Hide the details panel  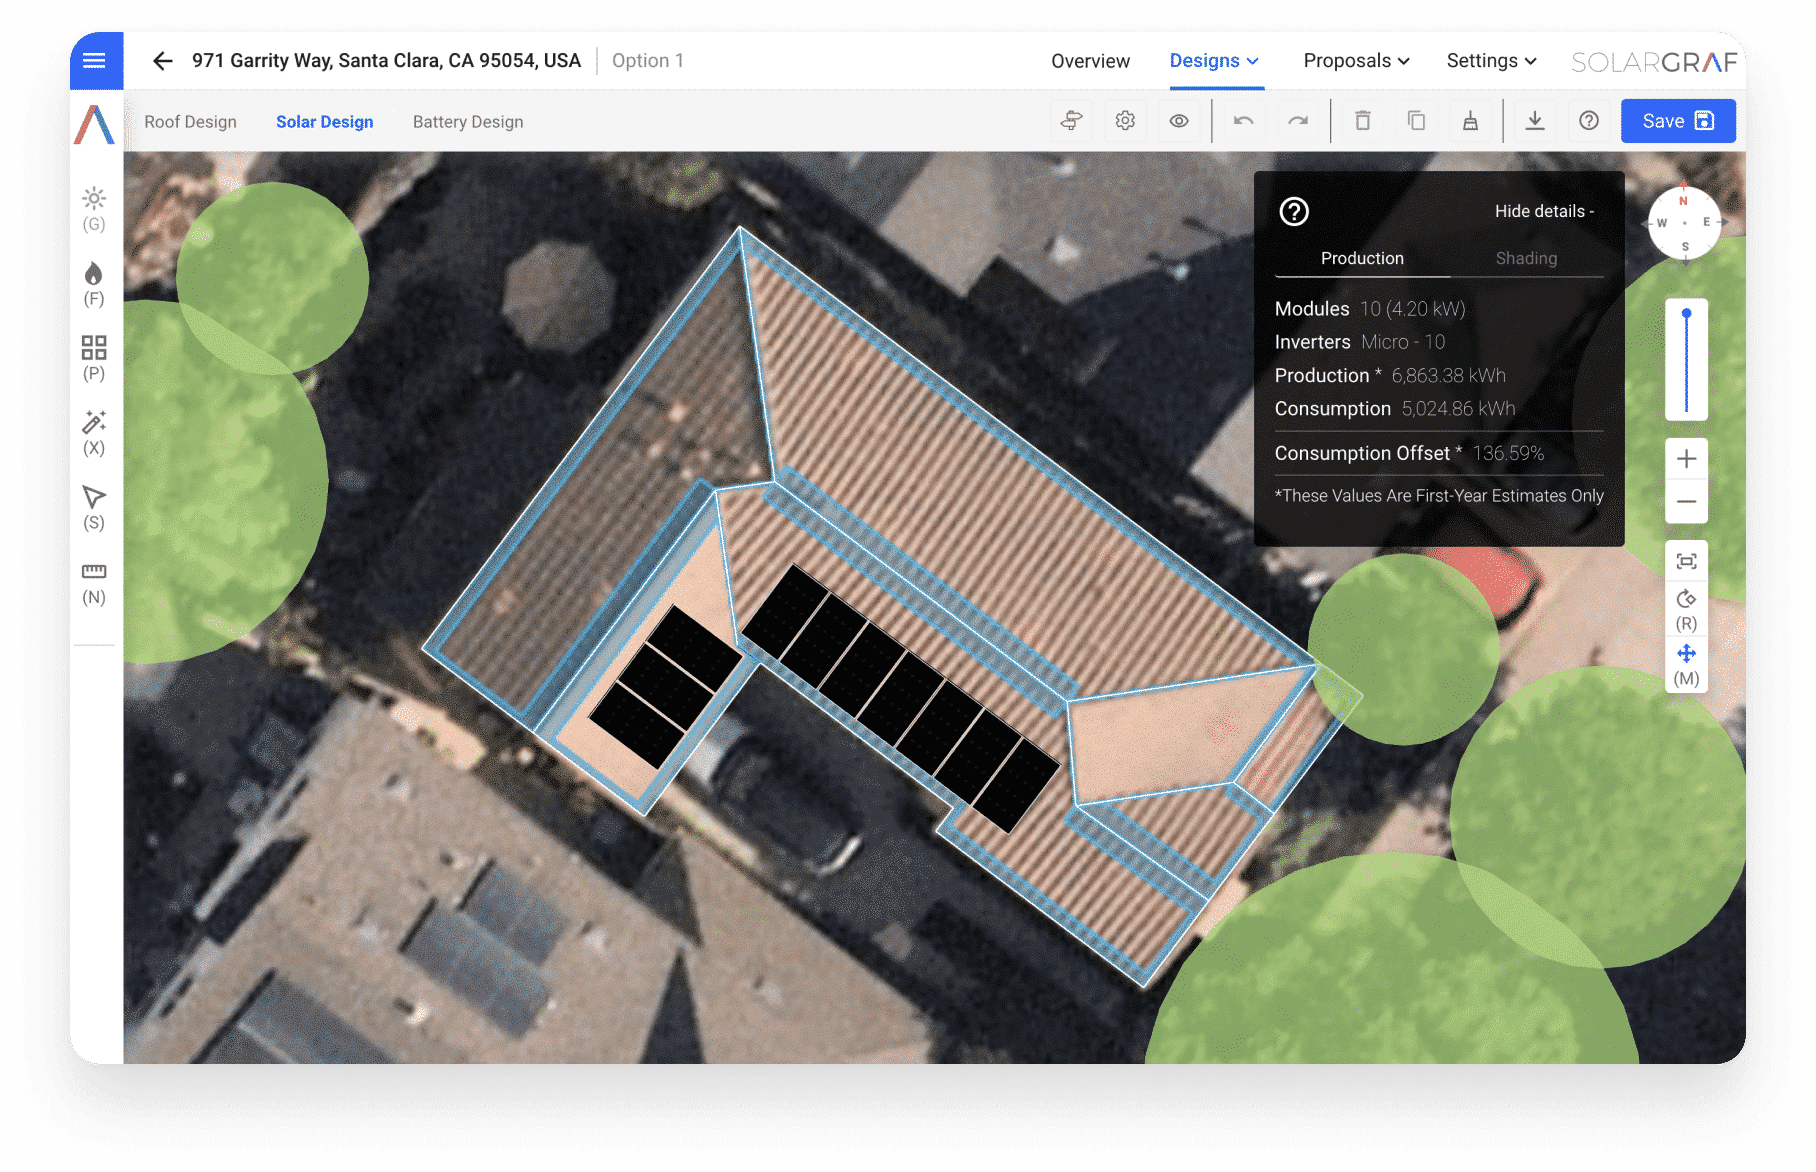tap(1545, 211)
